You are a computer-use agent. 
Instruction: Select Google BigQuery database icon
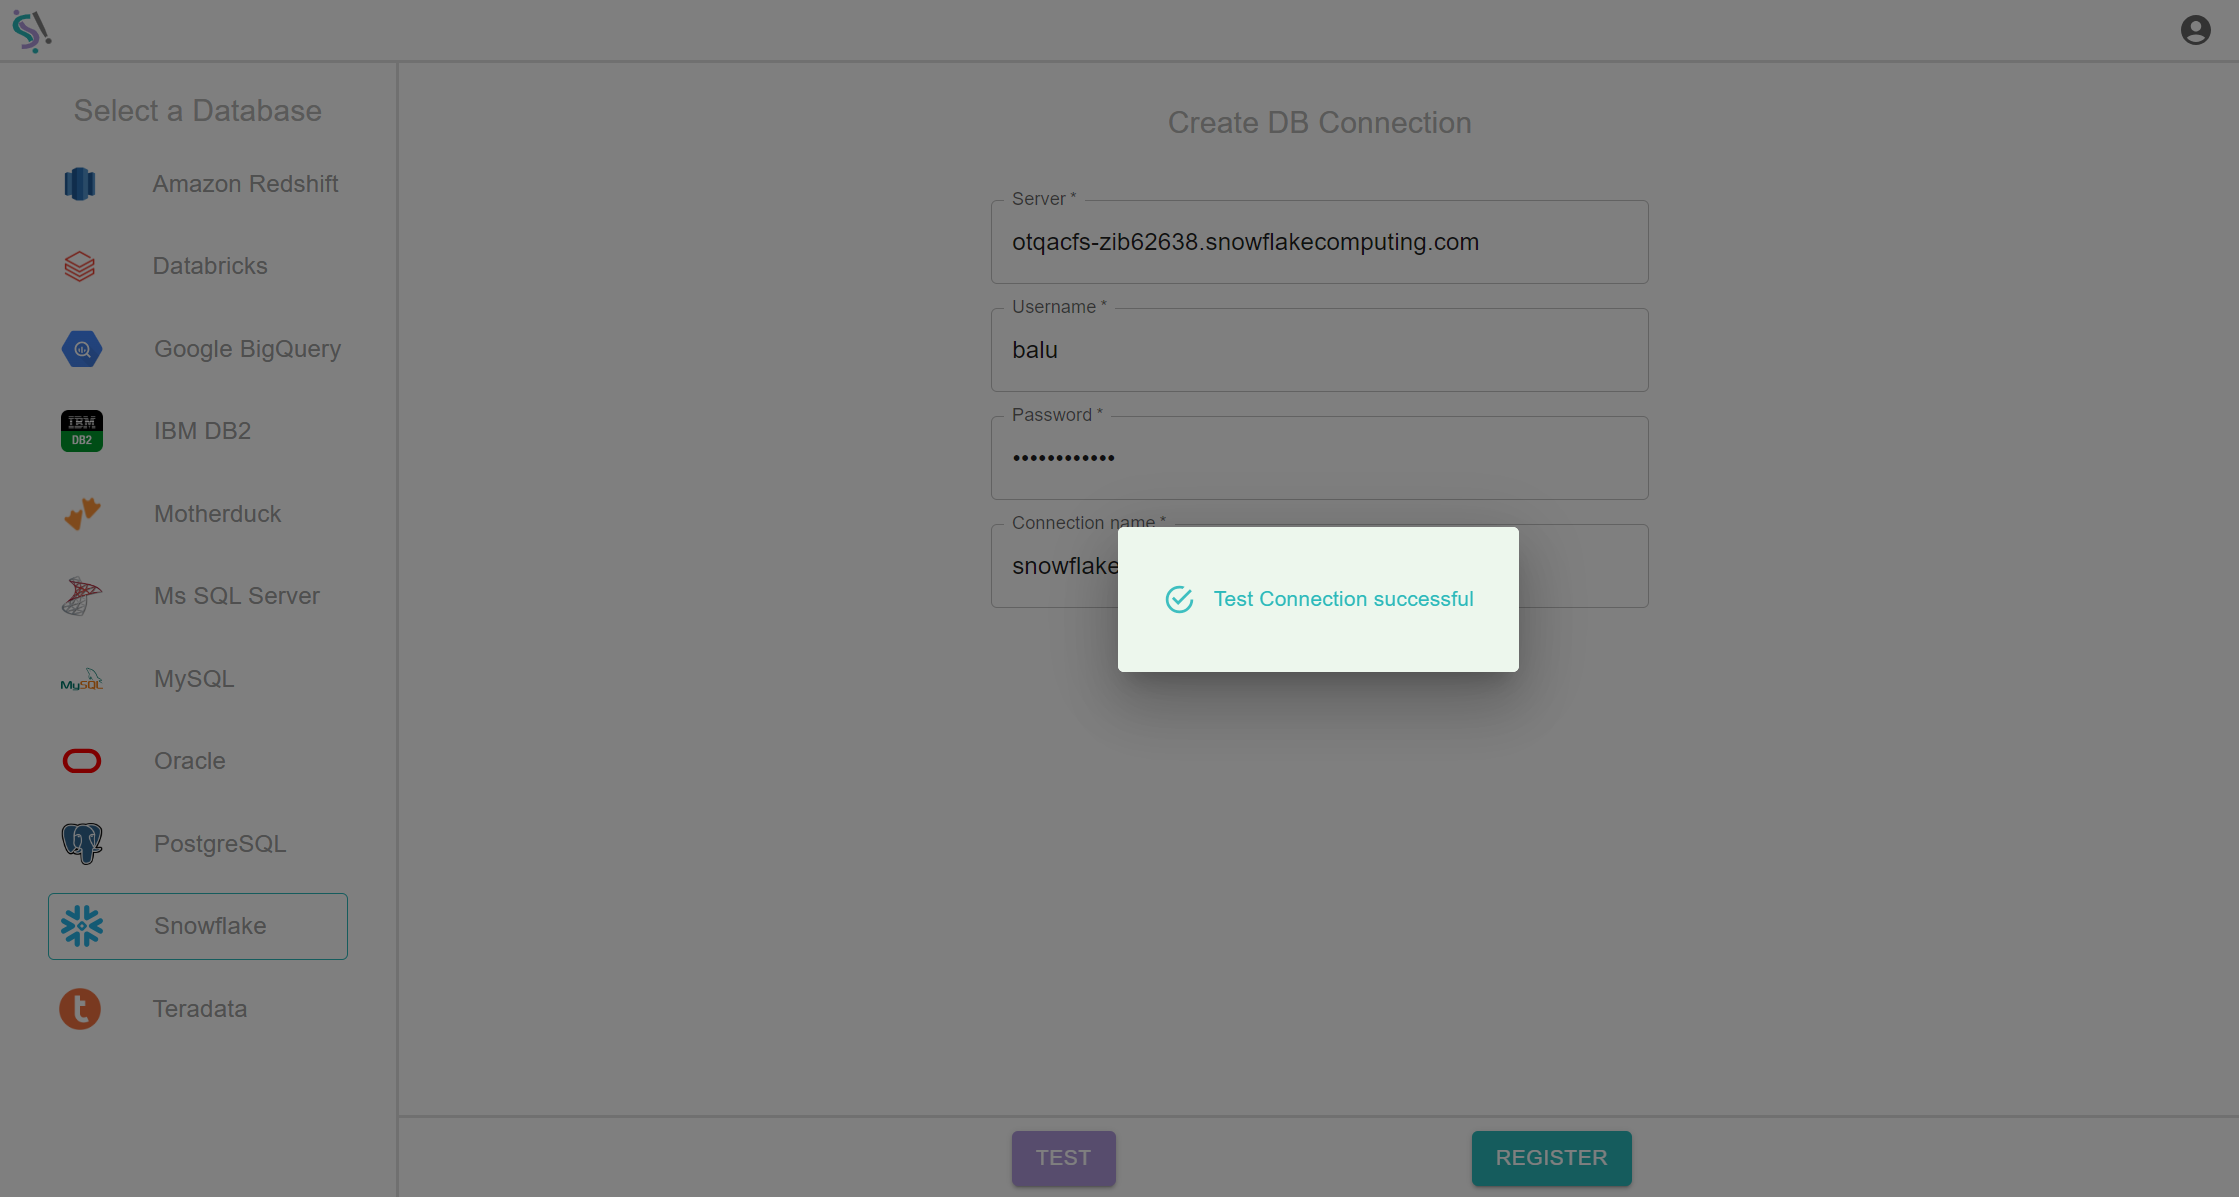(80, 348)
